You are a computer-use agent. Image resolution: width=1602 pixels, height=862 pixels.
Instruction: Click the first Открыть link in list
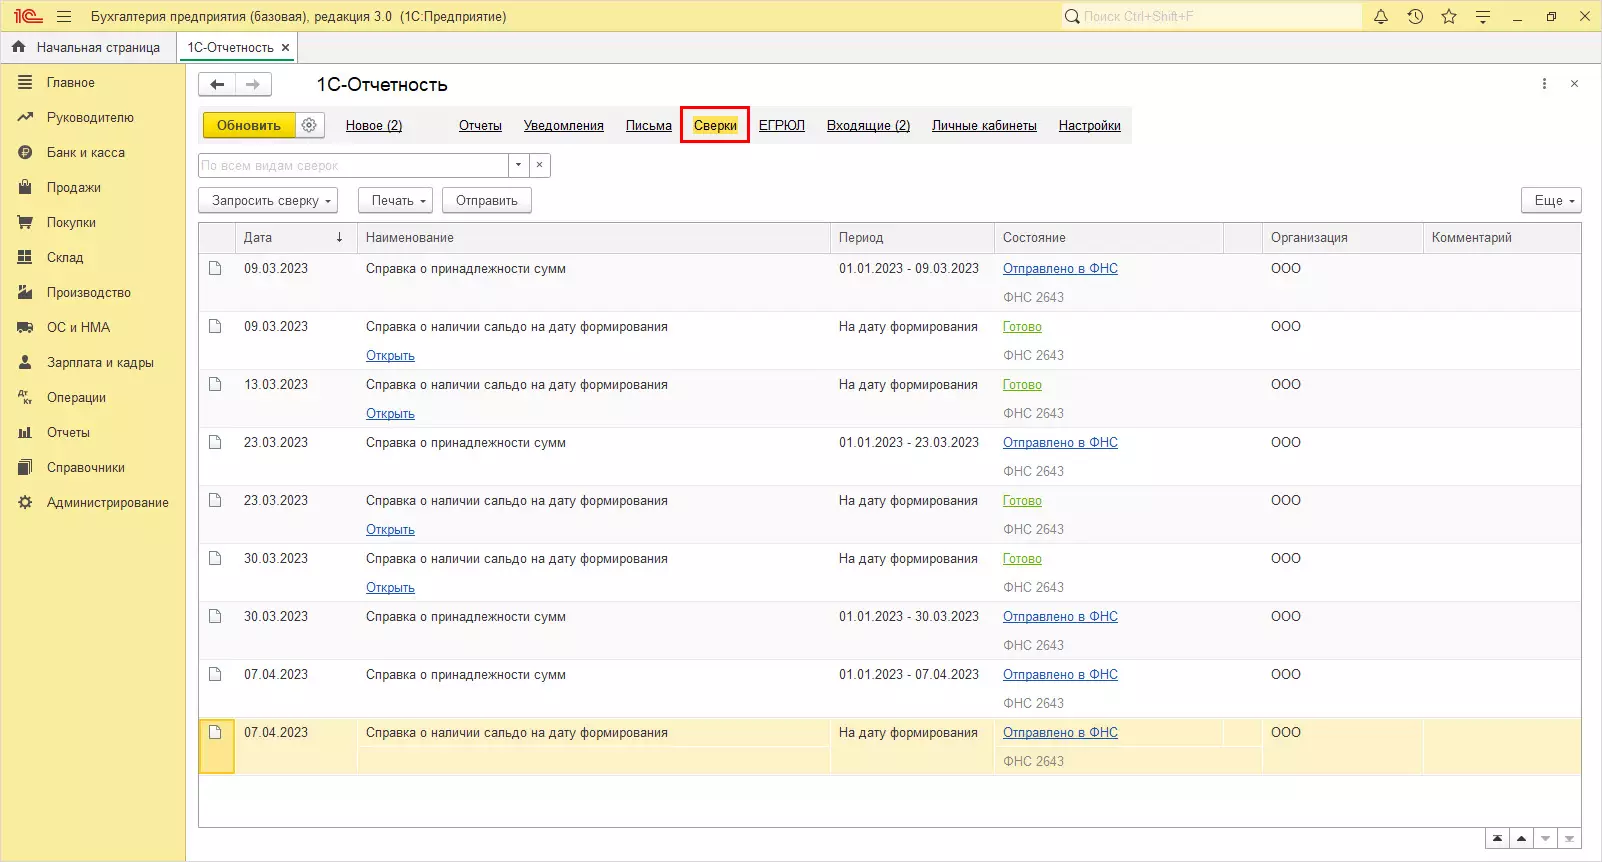pyautogui.click(x=390, y=356)
